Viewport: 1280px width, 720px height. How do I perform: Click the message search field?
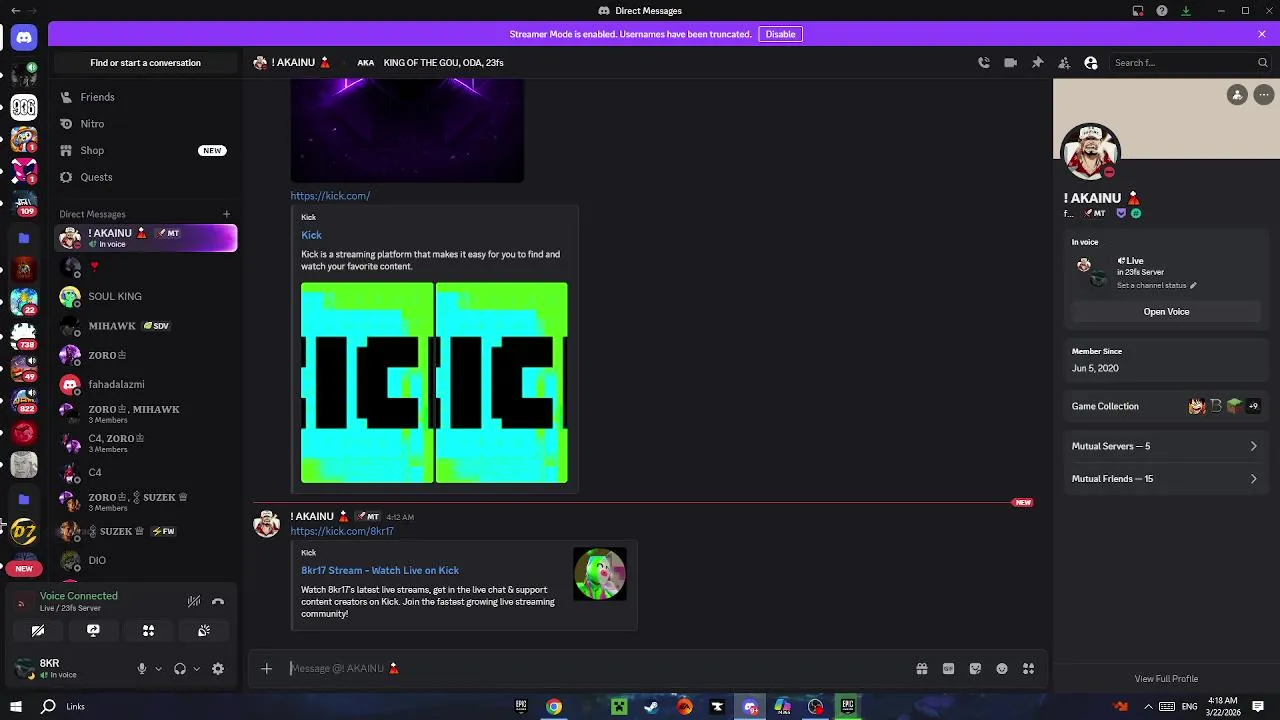1190,62
